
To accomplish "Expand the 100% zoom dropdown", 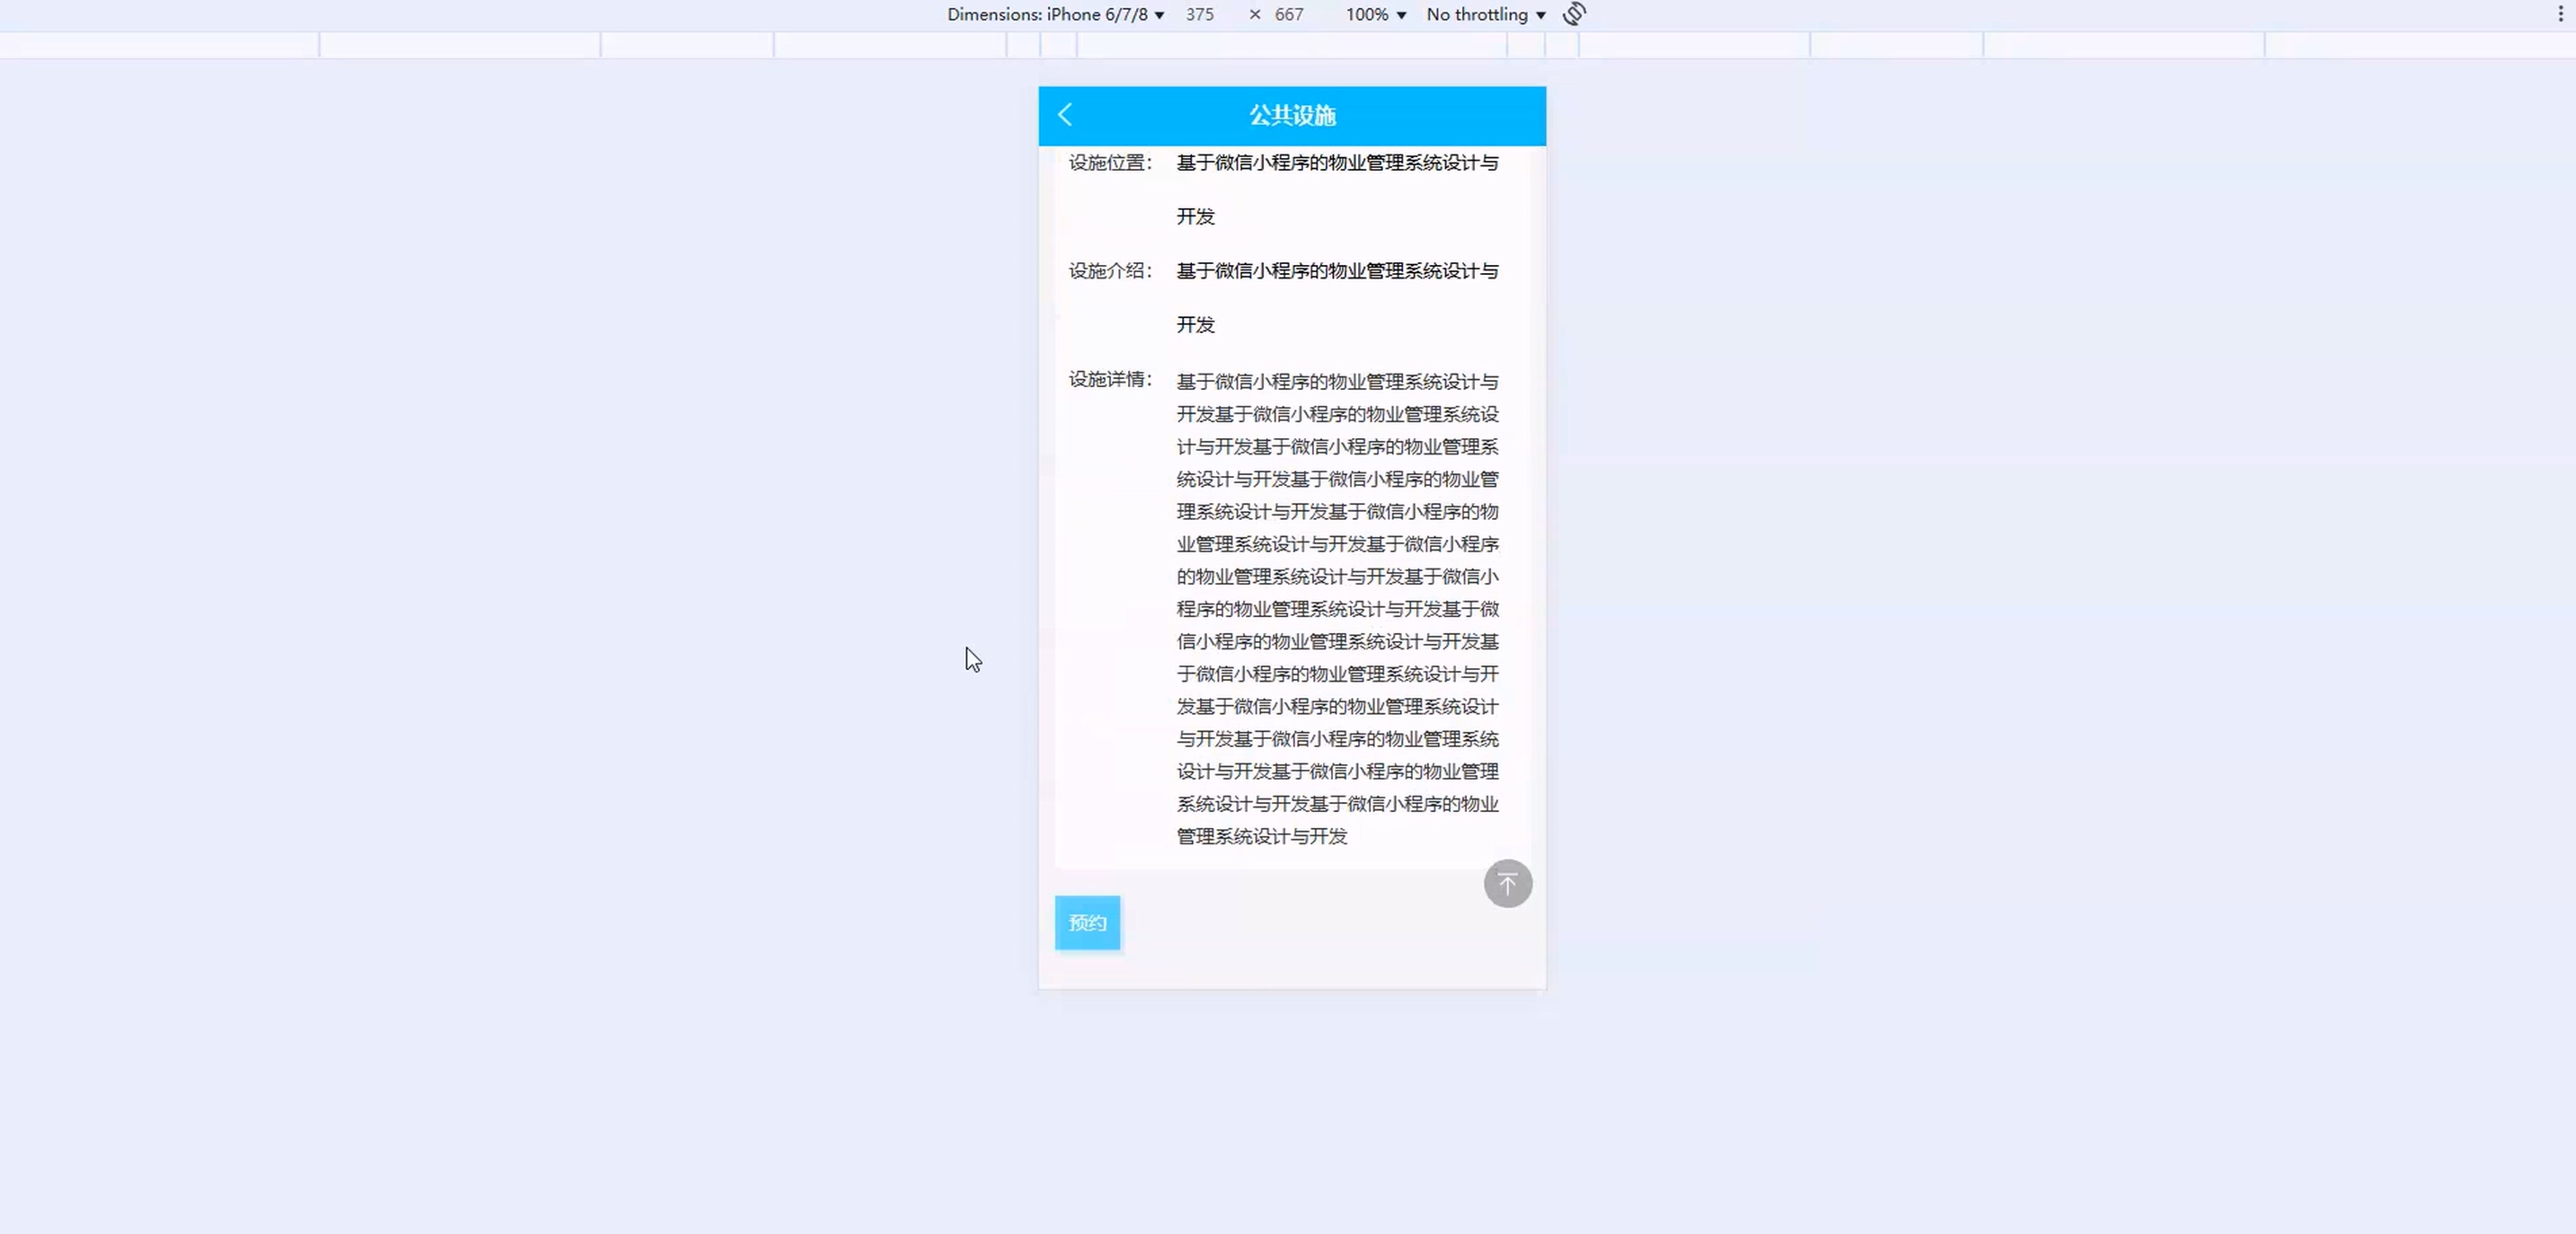I will (1375, 14).
